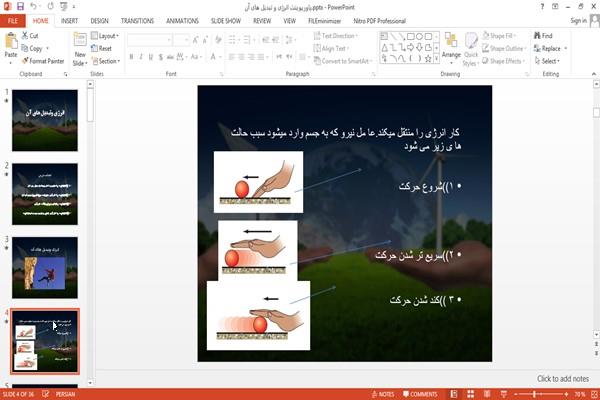Convert to SmartArt button
The image size is (600, 400).
[342, 61]
